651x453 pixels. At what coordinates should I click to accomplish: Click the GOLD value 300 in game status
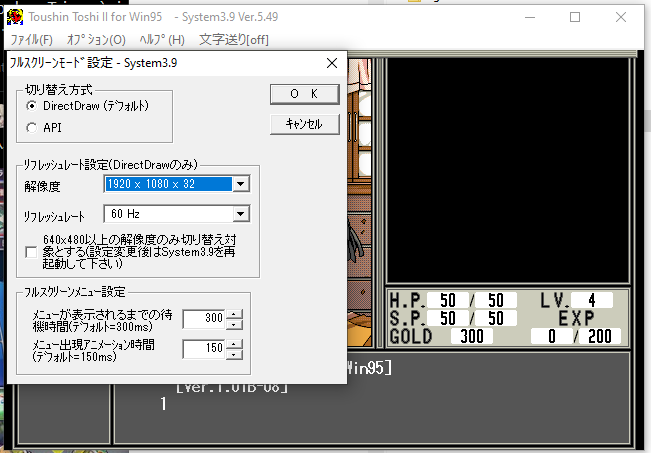[x=472, y=336]
